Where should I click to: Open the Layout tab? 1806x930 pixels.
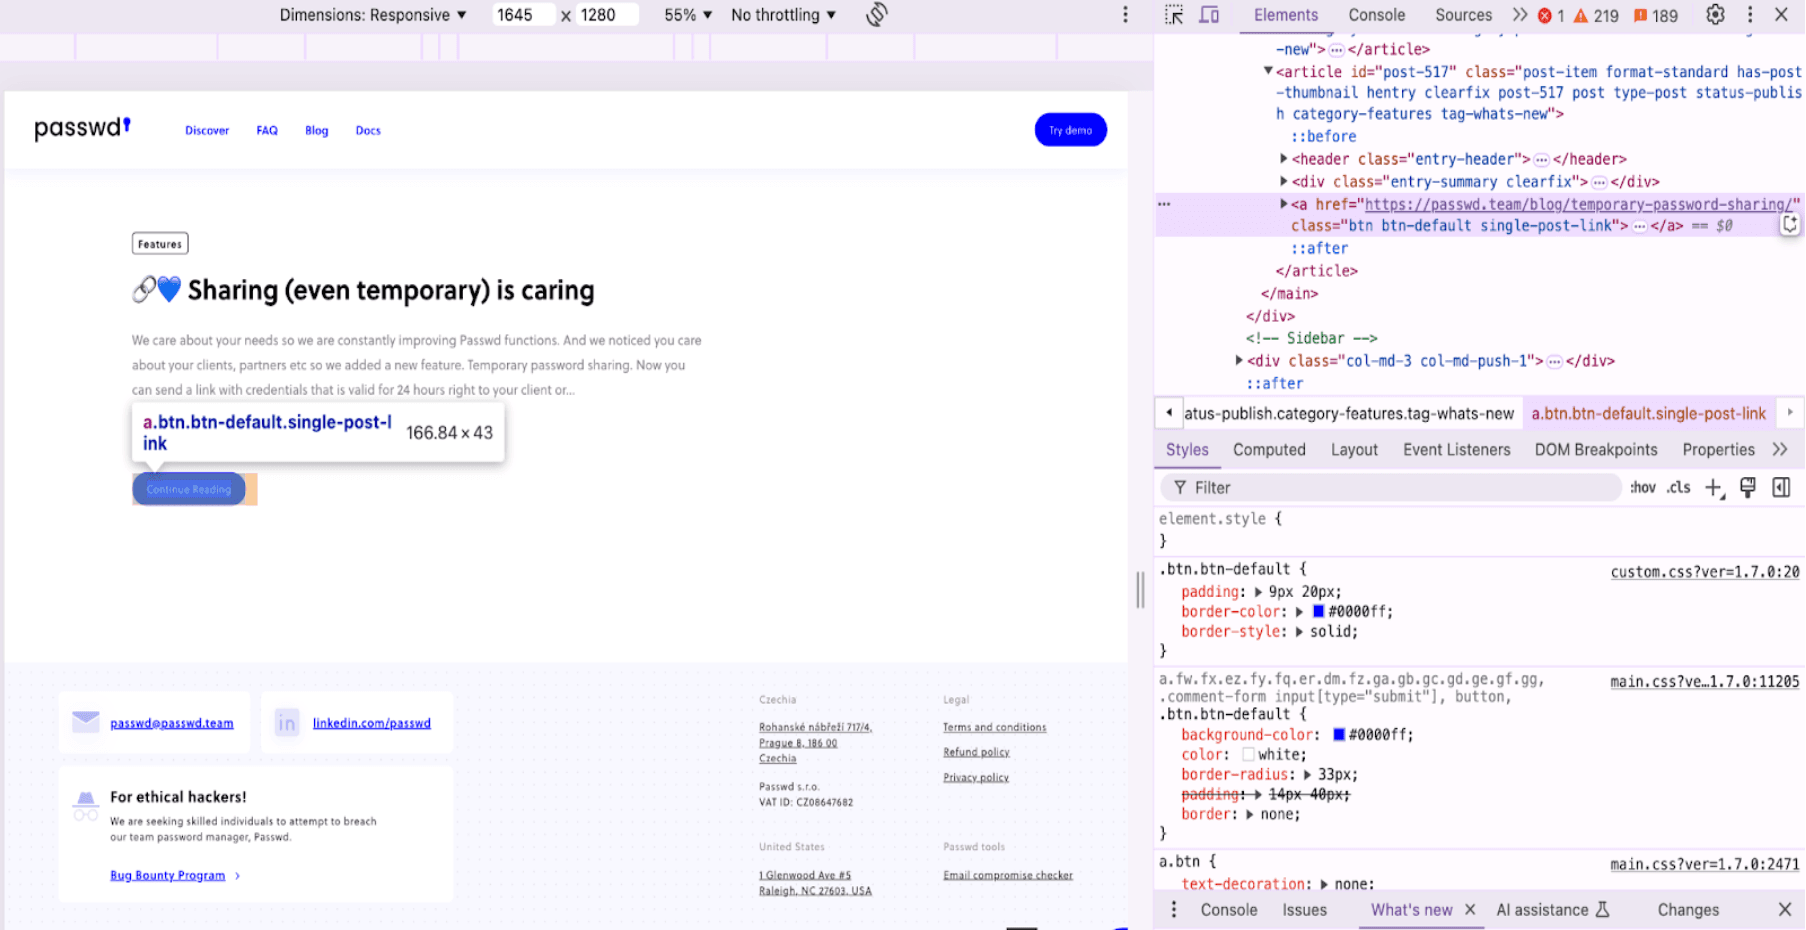click(1354, 450)
